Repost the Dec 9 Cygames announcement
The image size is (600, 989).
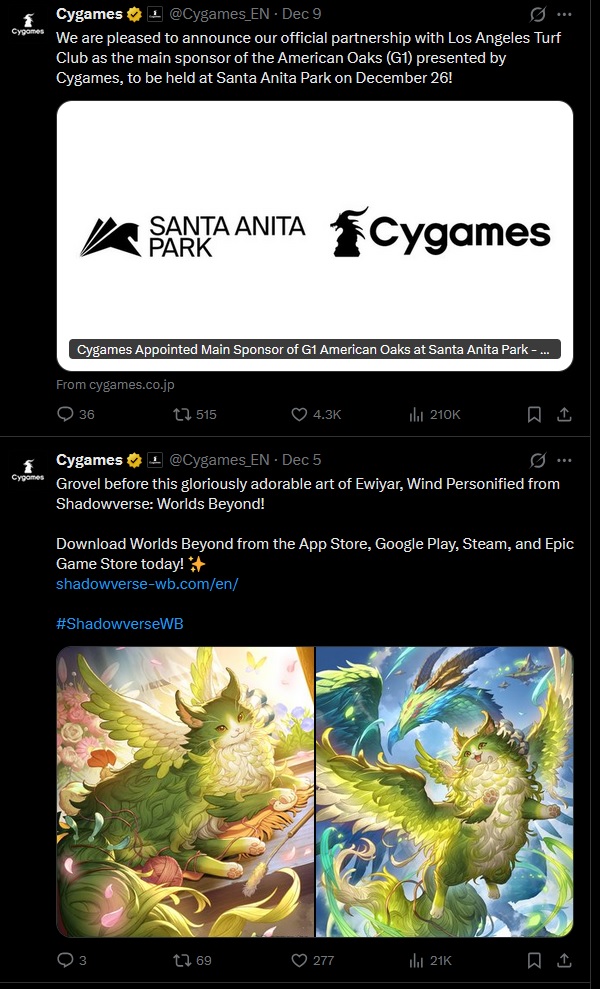click(x=194, y=414)
